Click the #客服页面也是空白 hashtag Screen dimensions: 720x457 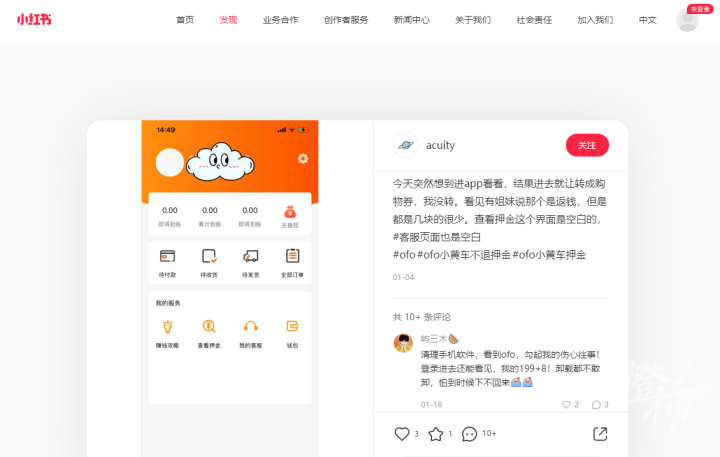click(437, 237)
